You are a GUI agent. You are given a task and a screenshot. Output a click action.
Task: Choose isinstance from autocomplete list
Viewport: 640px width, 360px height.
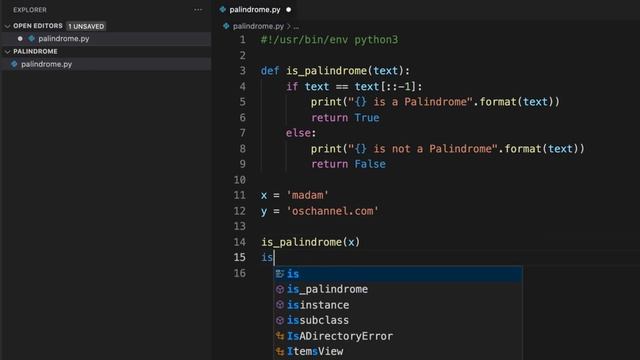click(398, 305)
